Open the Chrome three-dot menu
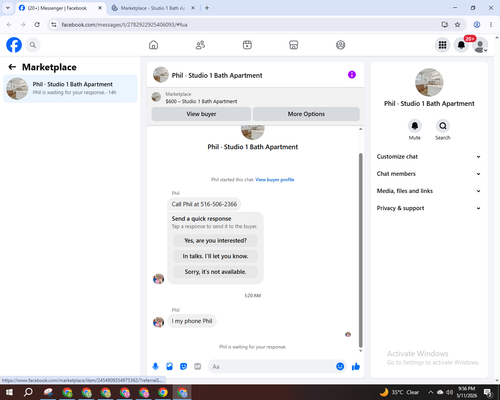 (491, 25)
